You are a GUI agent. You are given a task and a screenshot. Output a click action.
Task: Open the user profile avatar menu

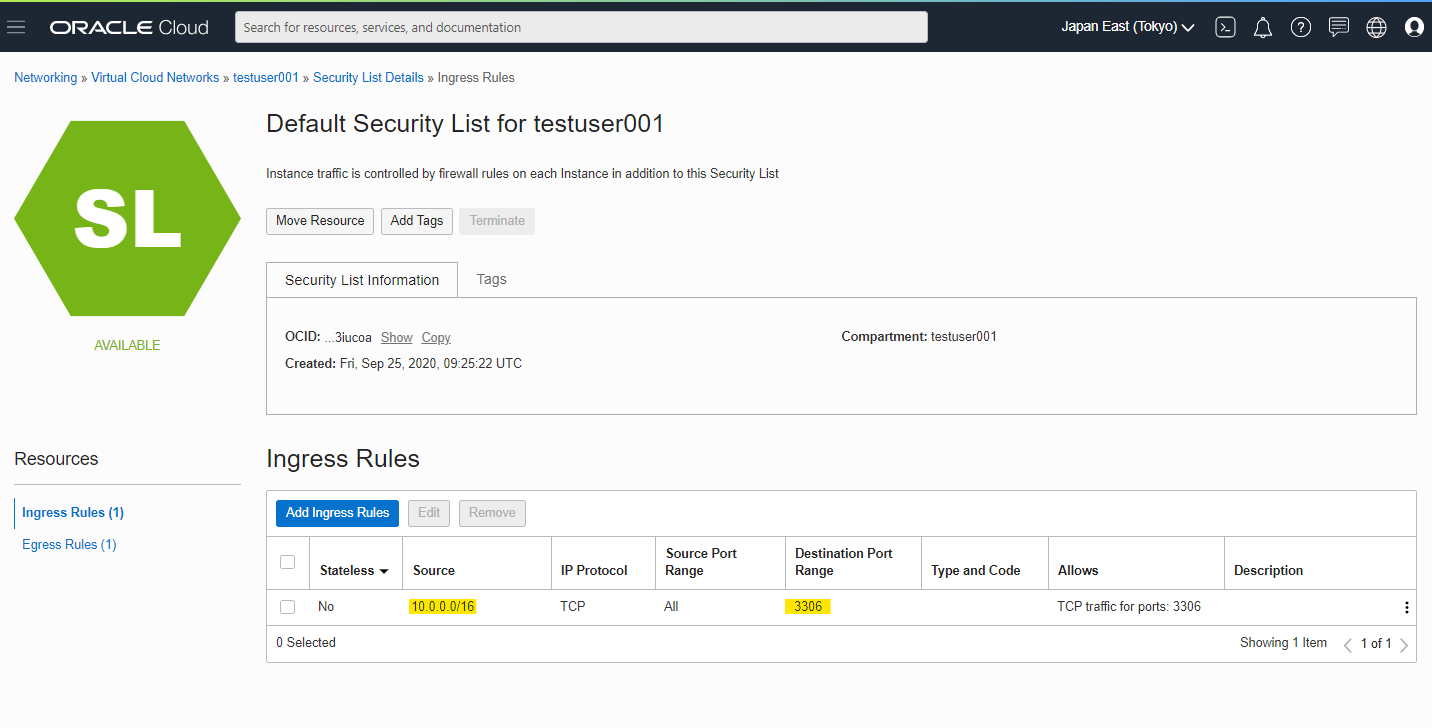[1414, 27]
